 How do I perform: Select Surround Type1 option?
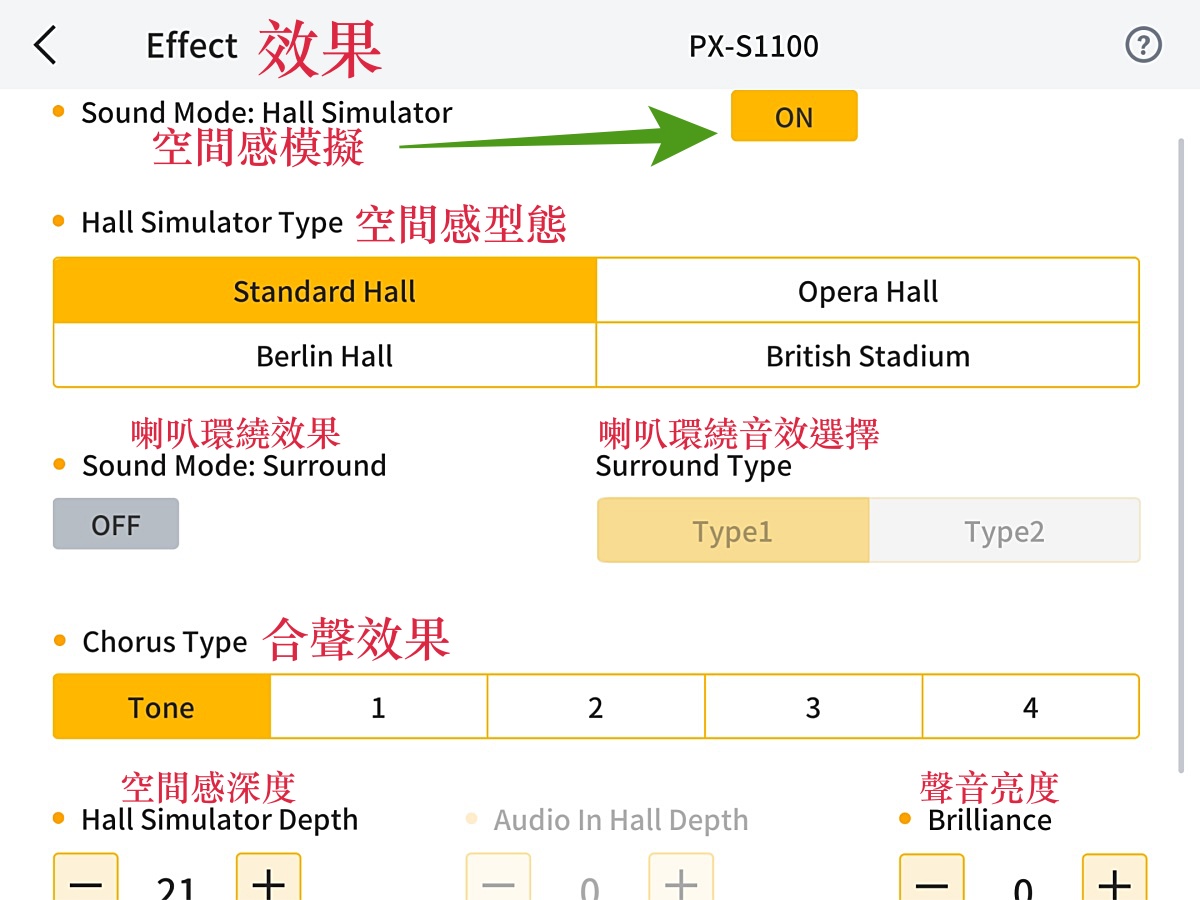(733, 530)
